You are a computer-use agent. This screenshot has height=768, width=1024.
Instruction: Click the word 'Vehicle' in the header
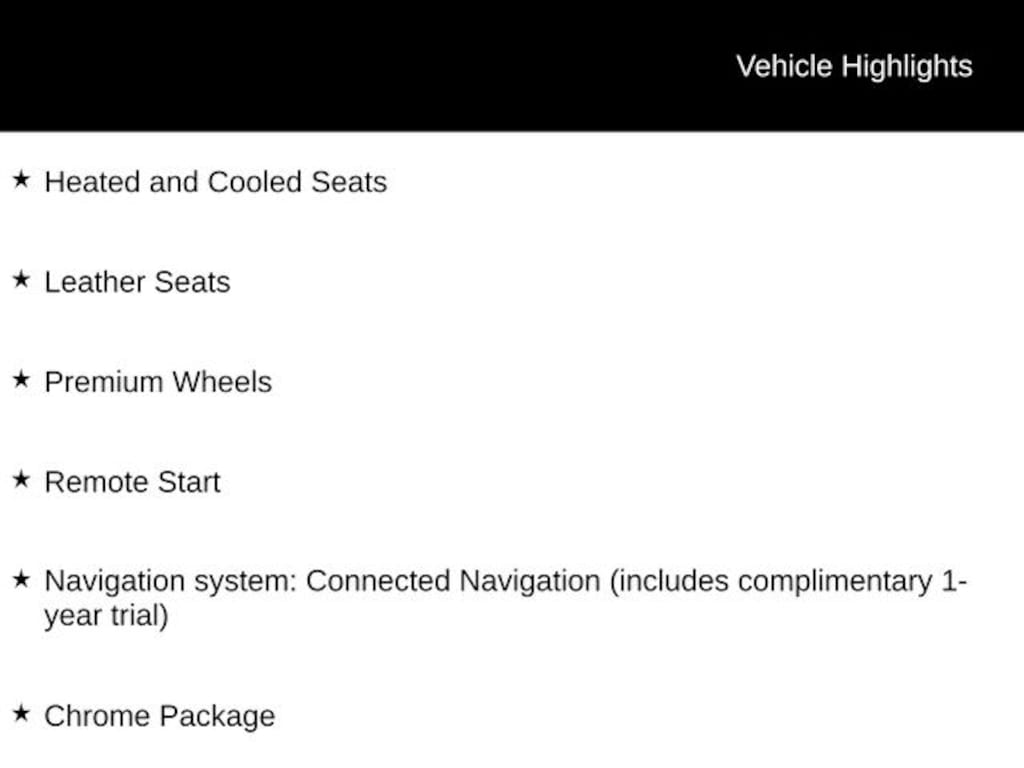pyautogui.click(x=784, y=66)
